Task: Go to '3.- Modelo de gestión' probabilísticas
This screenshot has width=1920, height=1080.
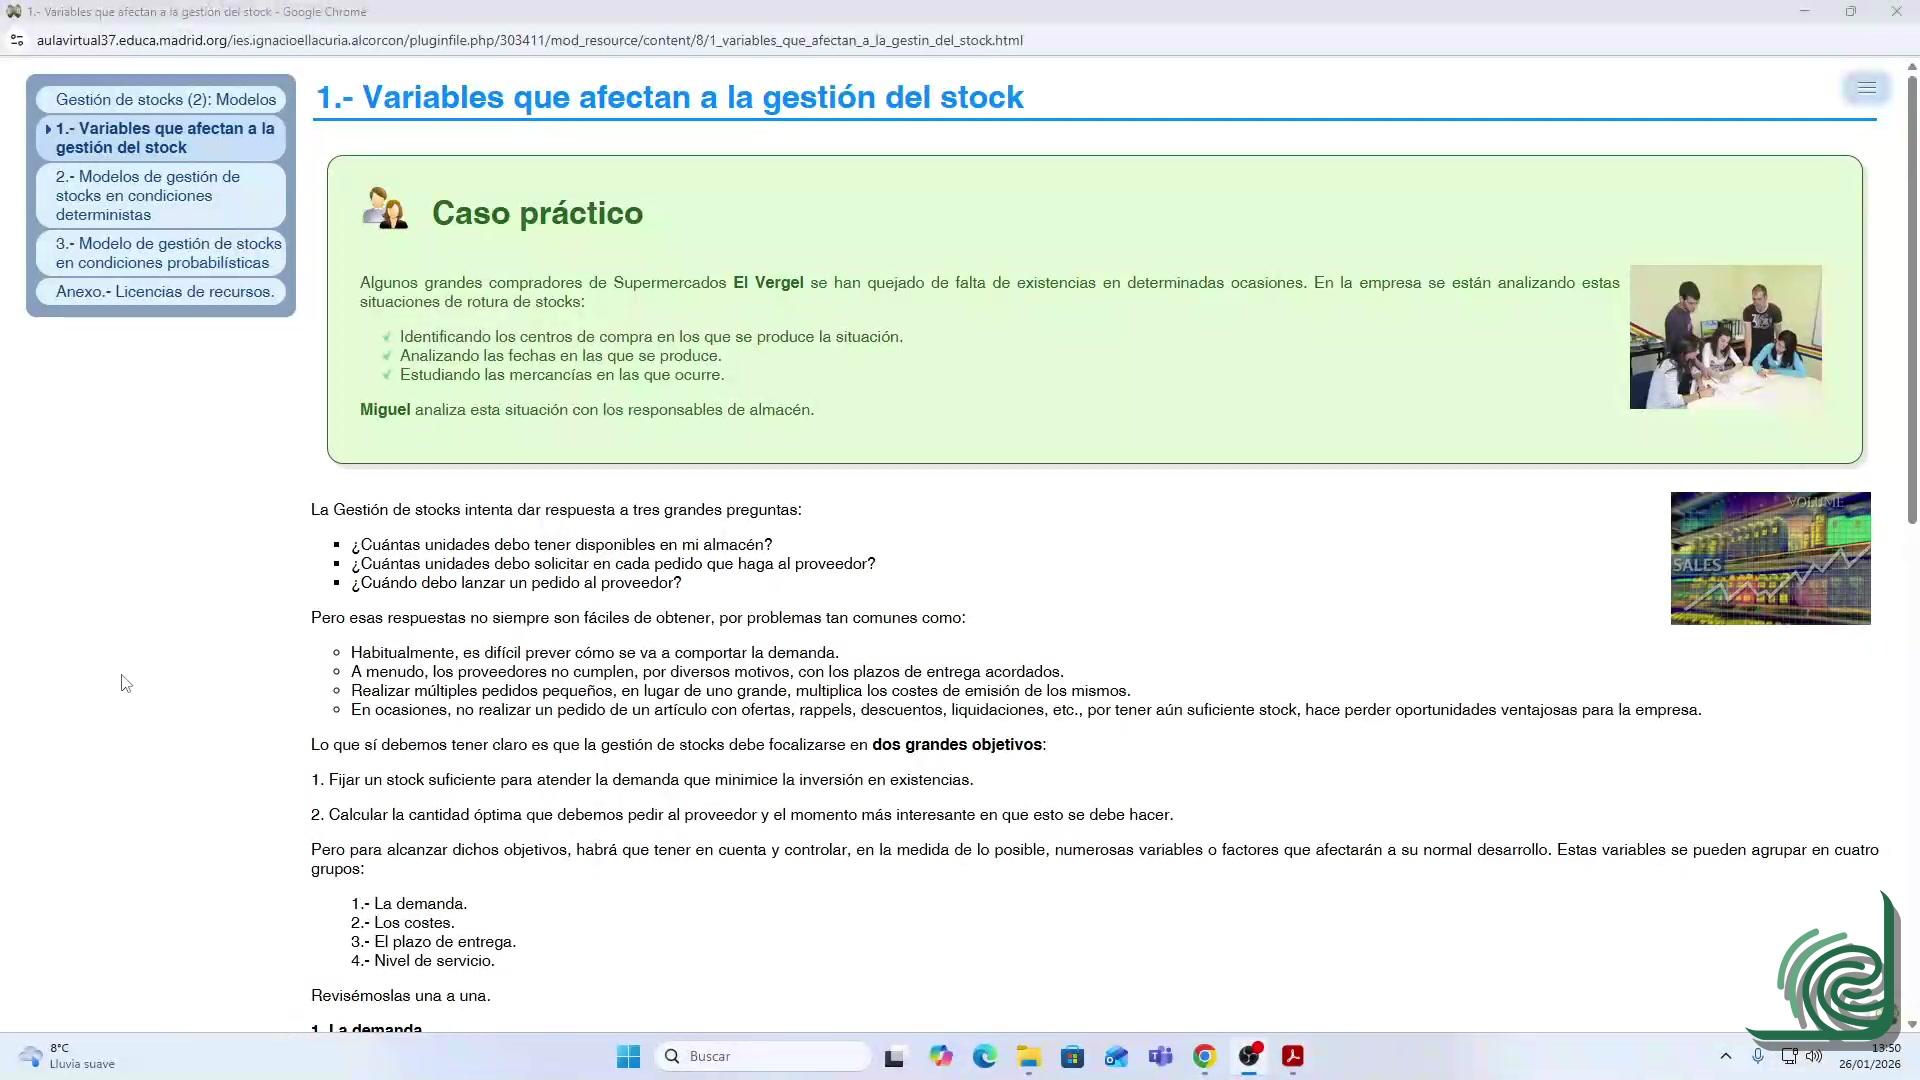Action: [x=168, y=253]
